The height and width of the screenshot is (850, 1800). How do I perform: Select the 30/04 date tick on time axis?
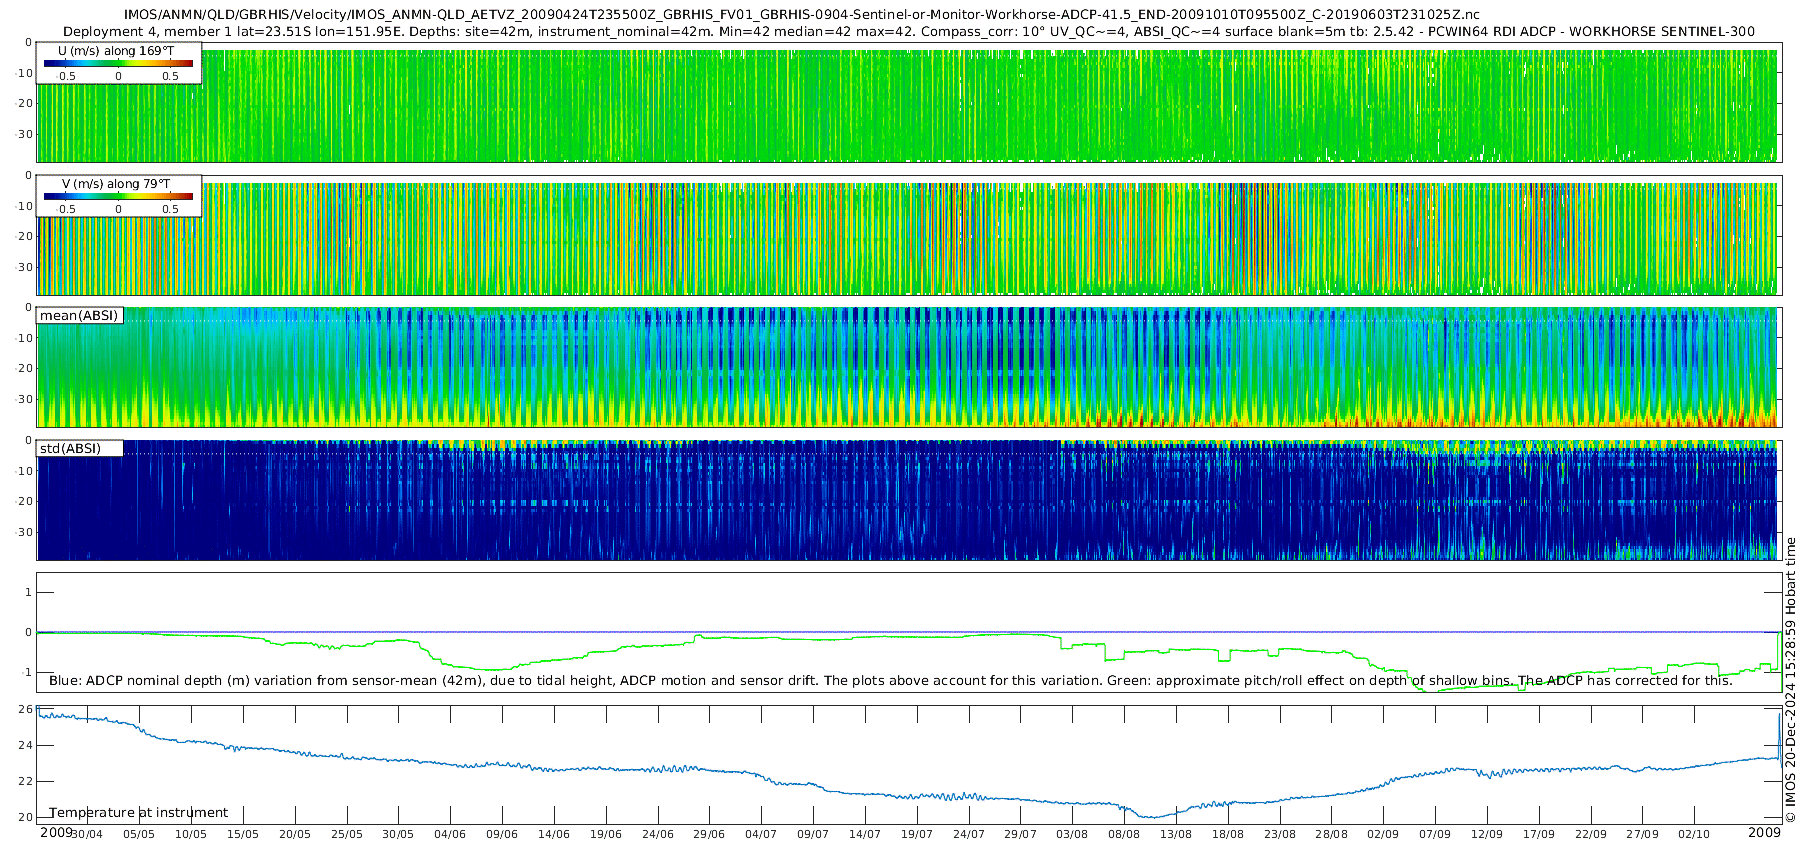coord(87,834)
